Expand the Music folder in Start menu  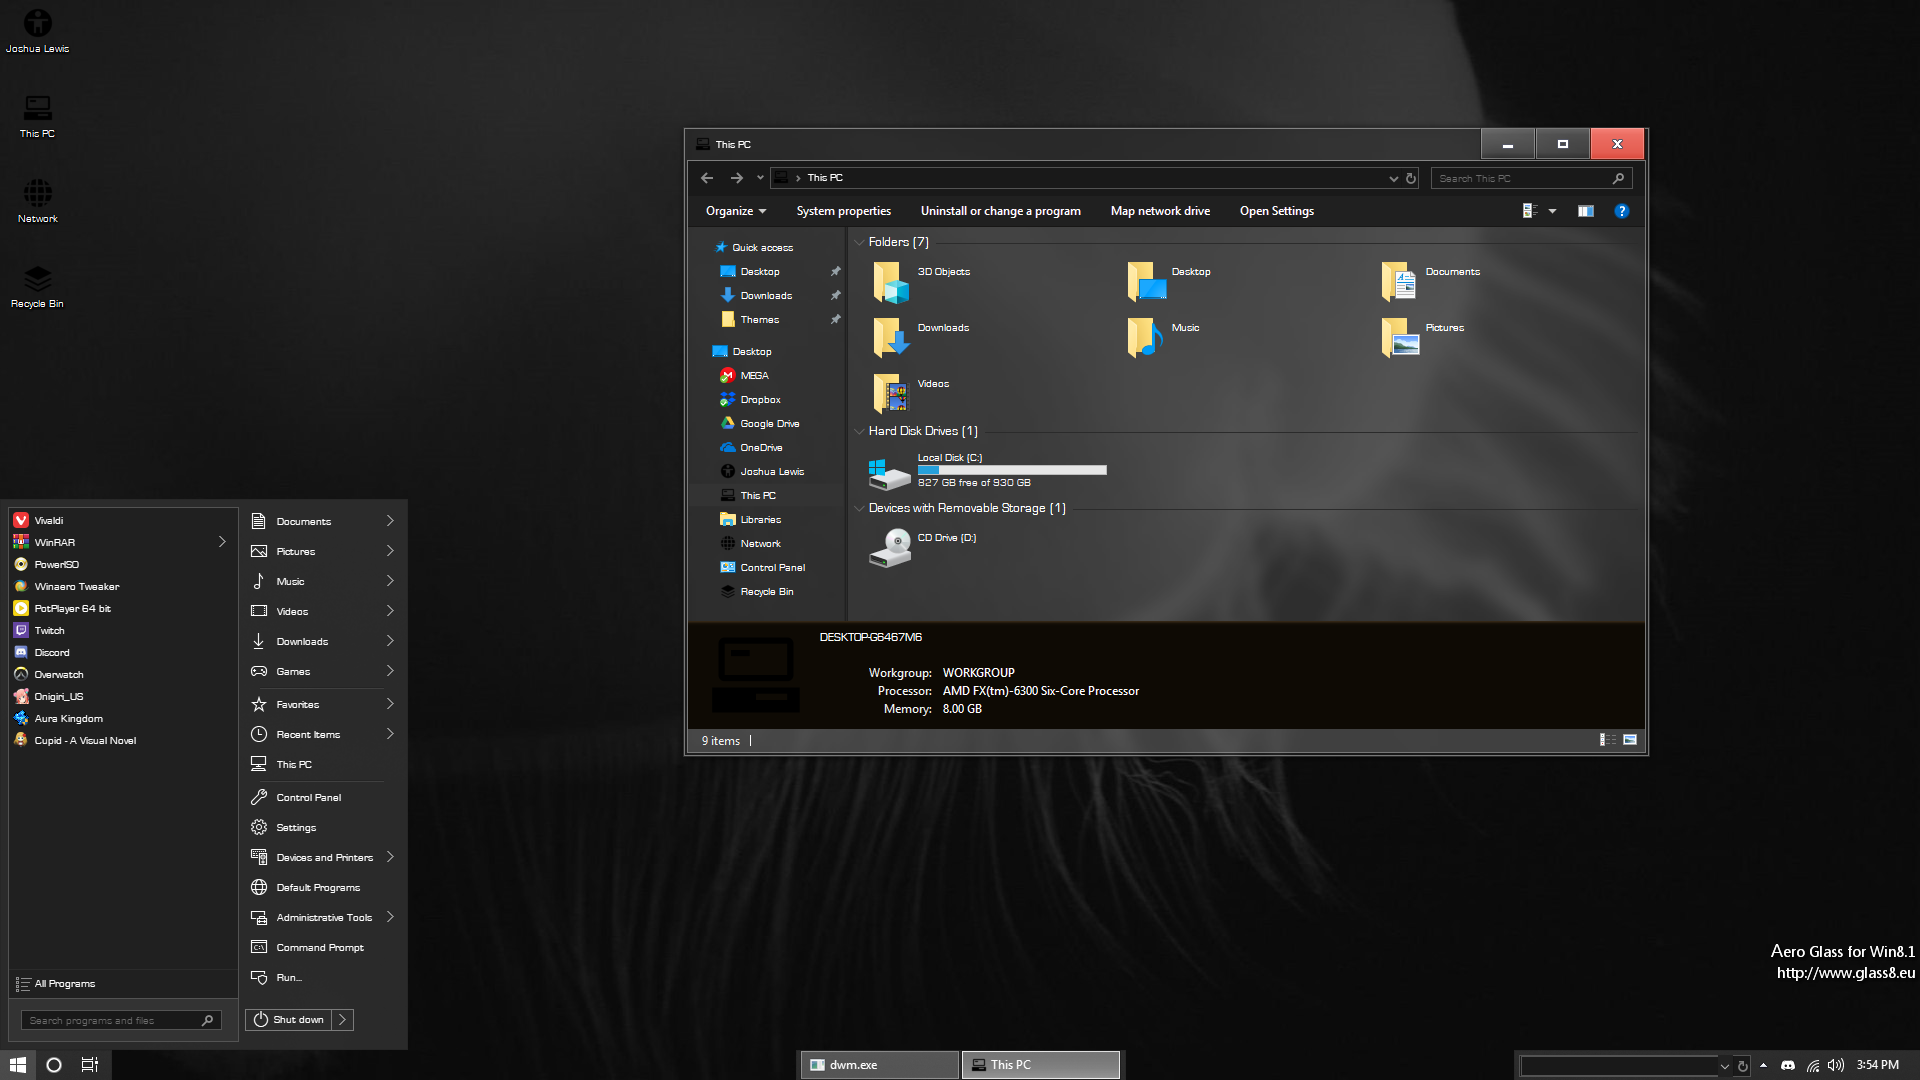tap(390, 582)
